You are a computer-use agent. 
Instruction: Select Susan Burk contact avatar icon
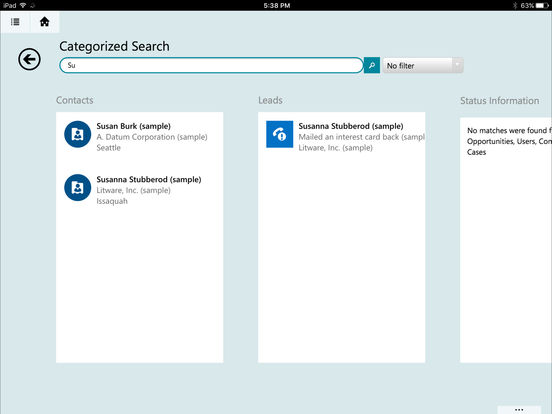77,134
